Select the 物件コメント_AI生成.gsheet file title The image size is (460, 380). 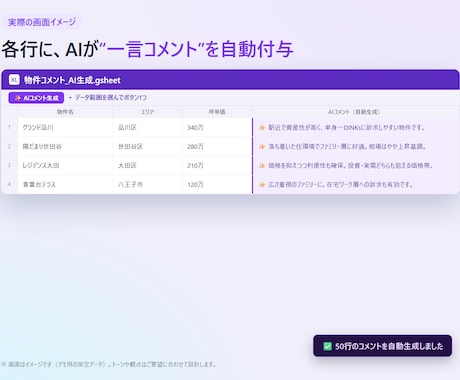(72, 80)
